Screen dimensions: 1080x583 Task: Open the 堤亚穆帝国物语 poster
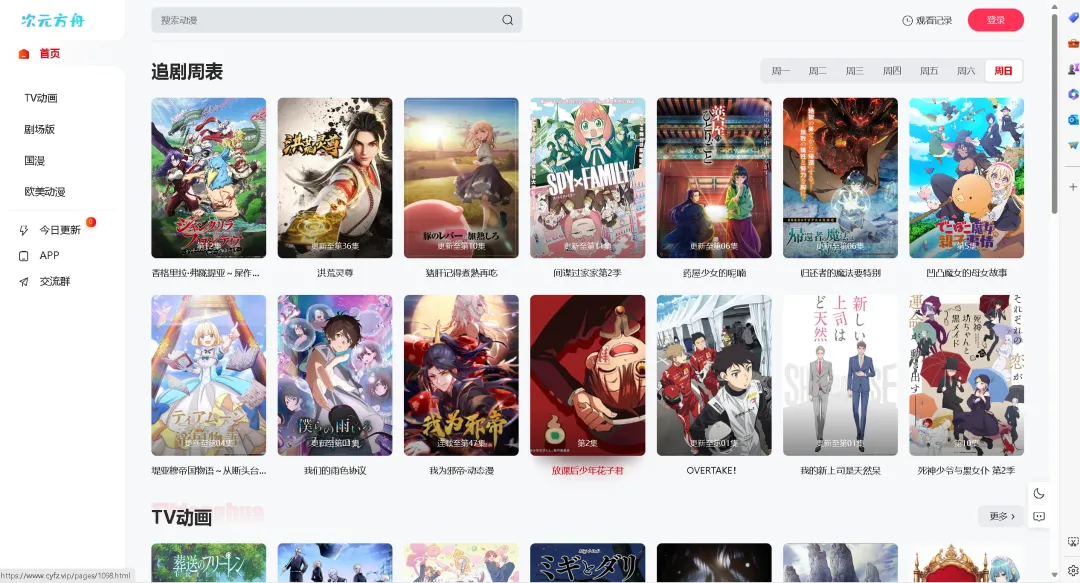tap(209, 376)
